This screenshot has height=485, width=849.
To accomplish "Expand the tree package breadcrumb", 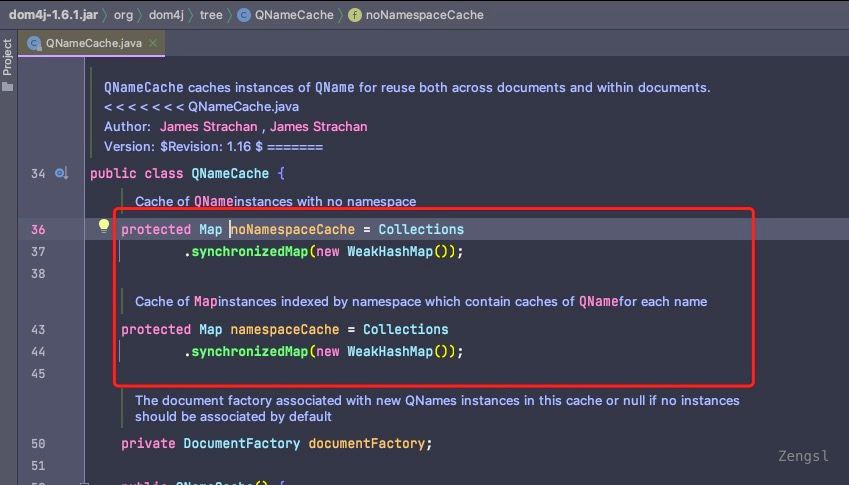I will click(211, 15).
